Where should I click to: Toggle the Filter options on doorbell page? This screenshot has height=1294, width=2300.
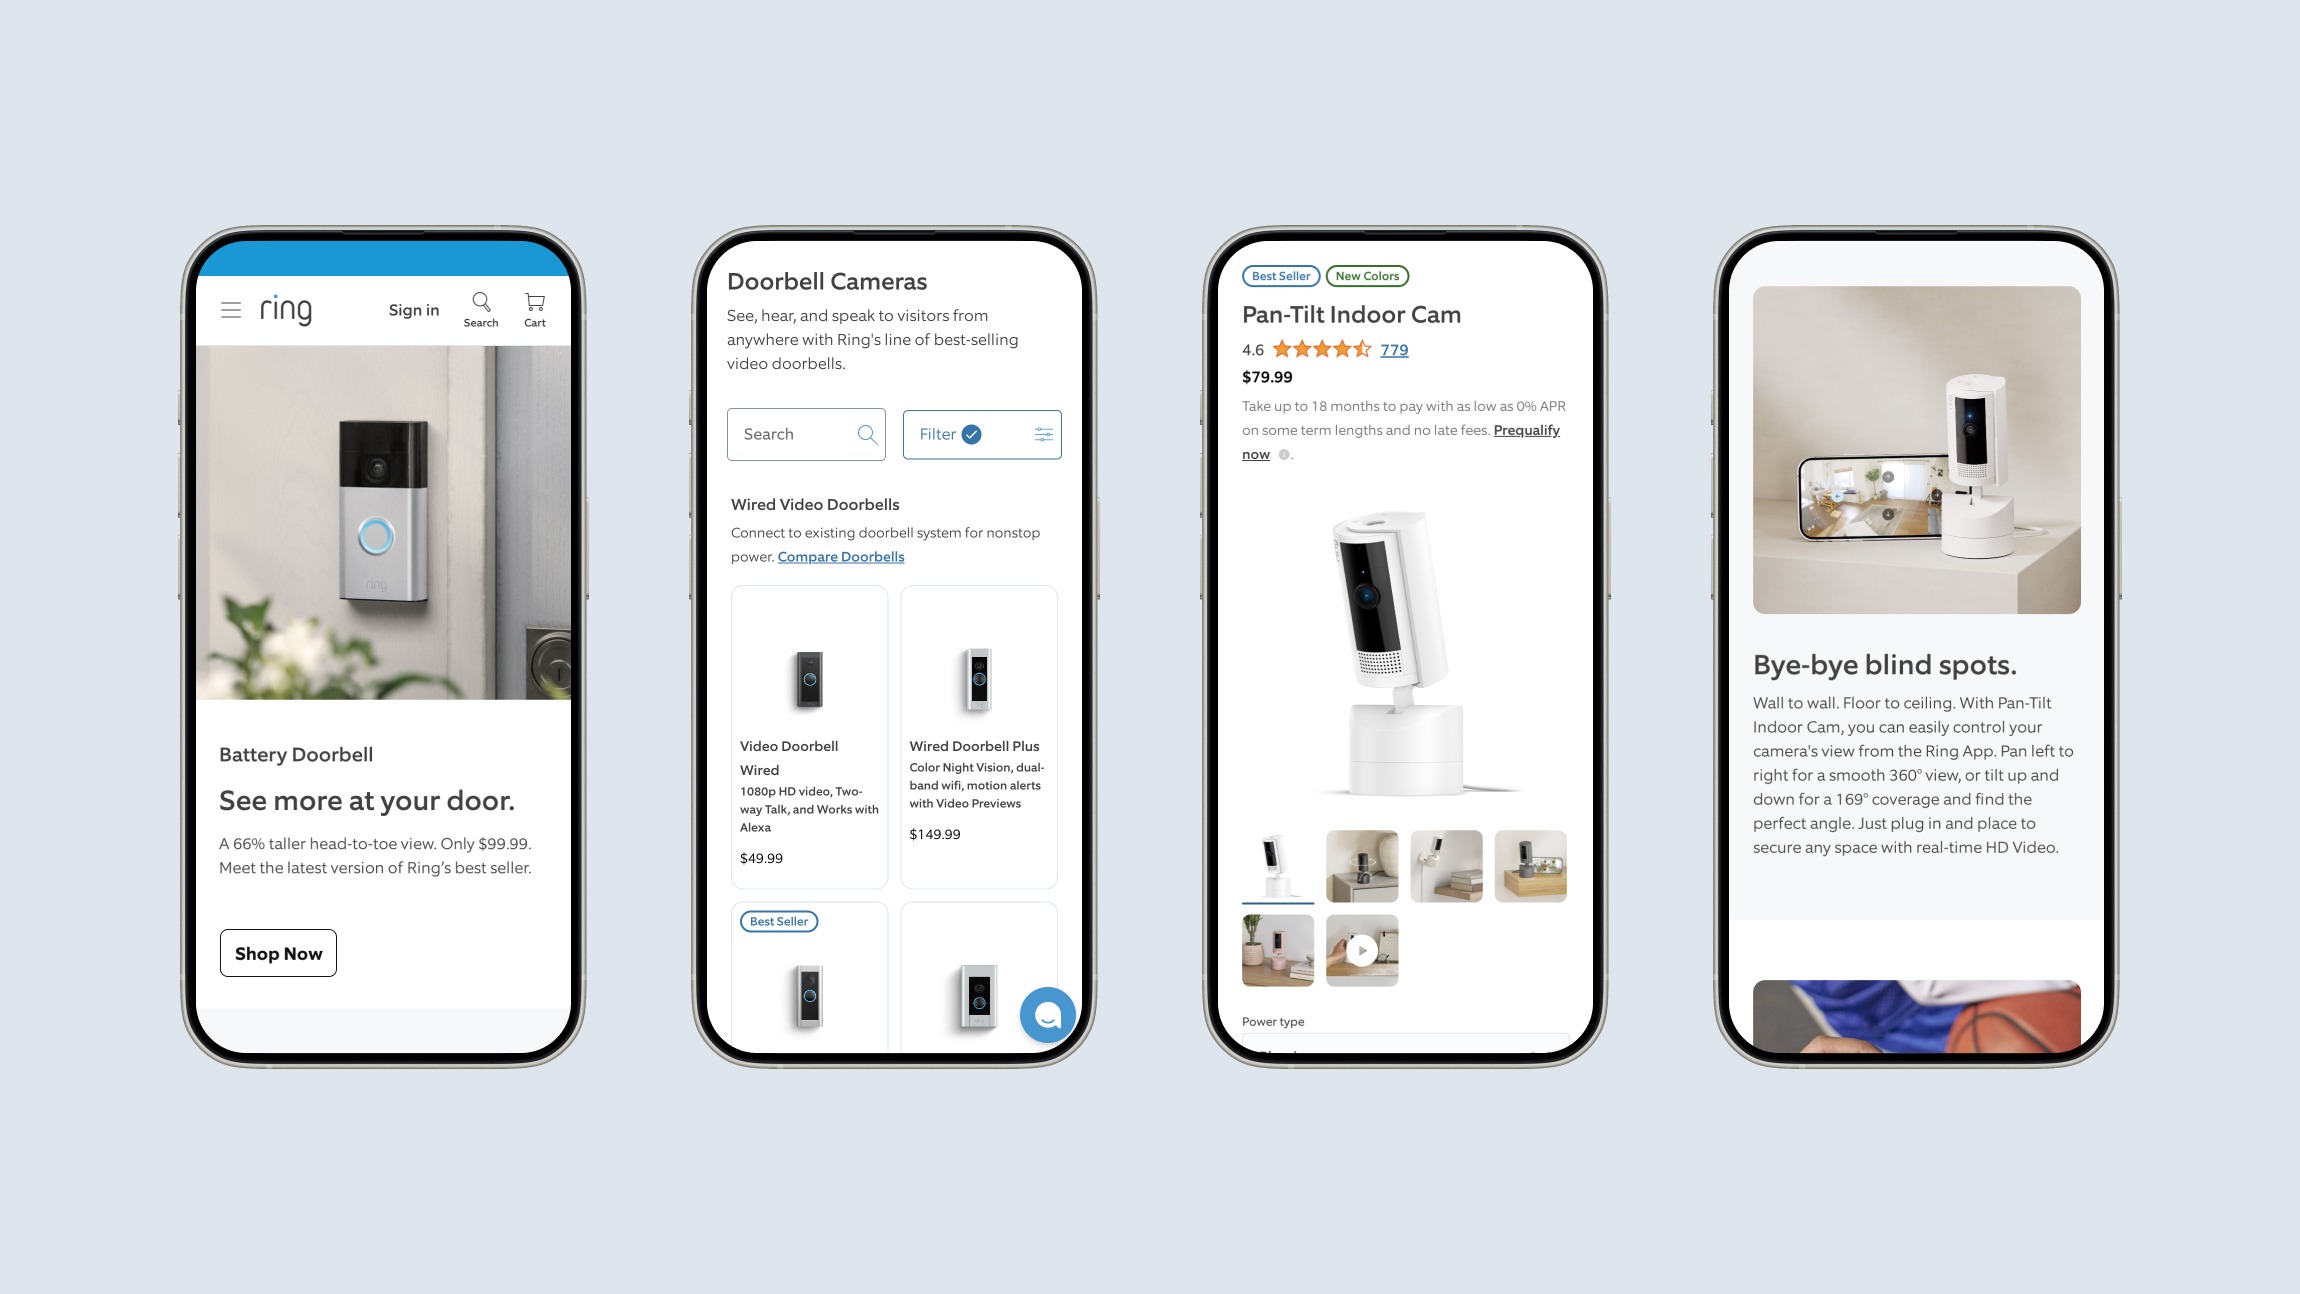(981, 433)
